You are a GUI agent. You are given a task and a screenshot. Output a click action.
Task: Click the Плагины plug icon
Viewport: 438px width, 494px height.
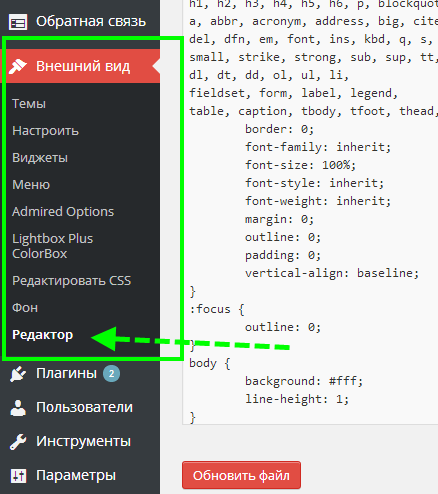(x=18, y=374)
